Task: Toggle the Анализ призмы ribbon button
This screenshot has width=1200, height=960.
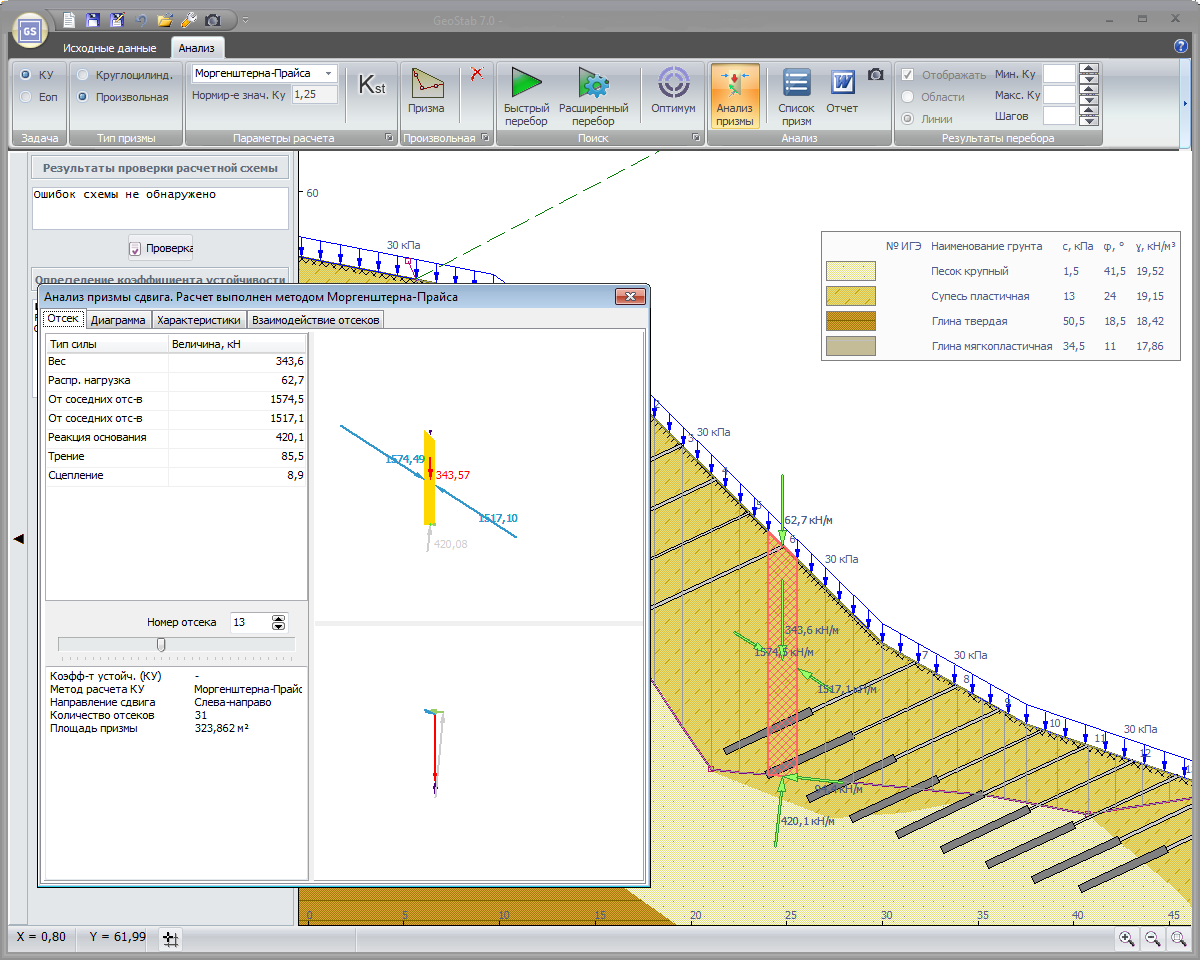Action: pos(734,96)
